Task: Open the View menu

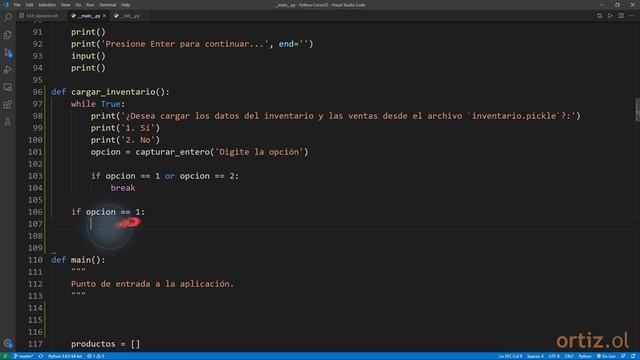Action: [65, 5]
